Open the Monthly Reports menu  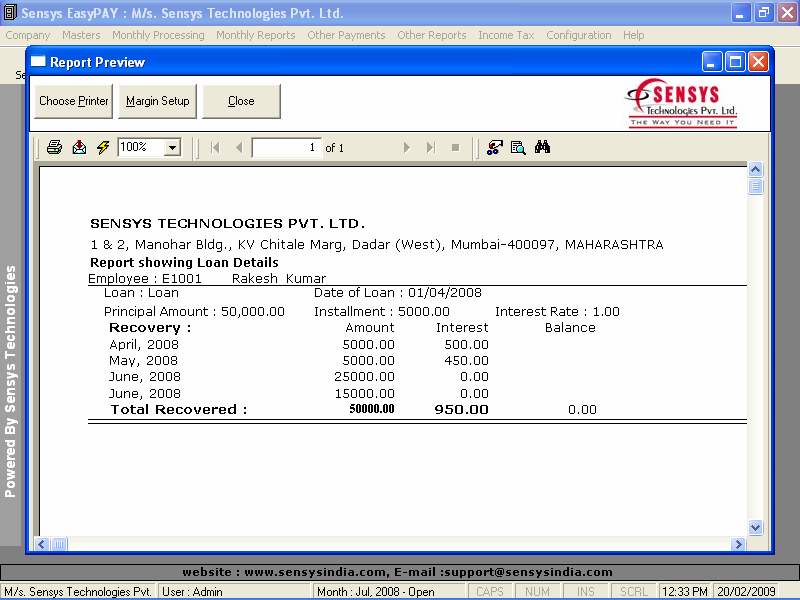tap(256, 35)
